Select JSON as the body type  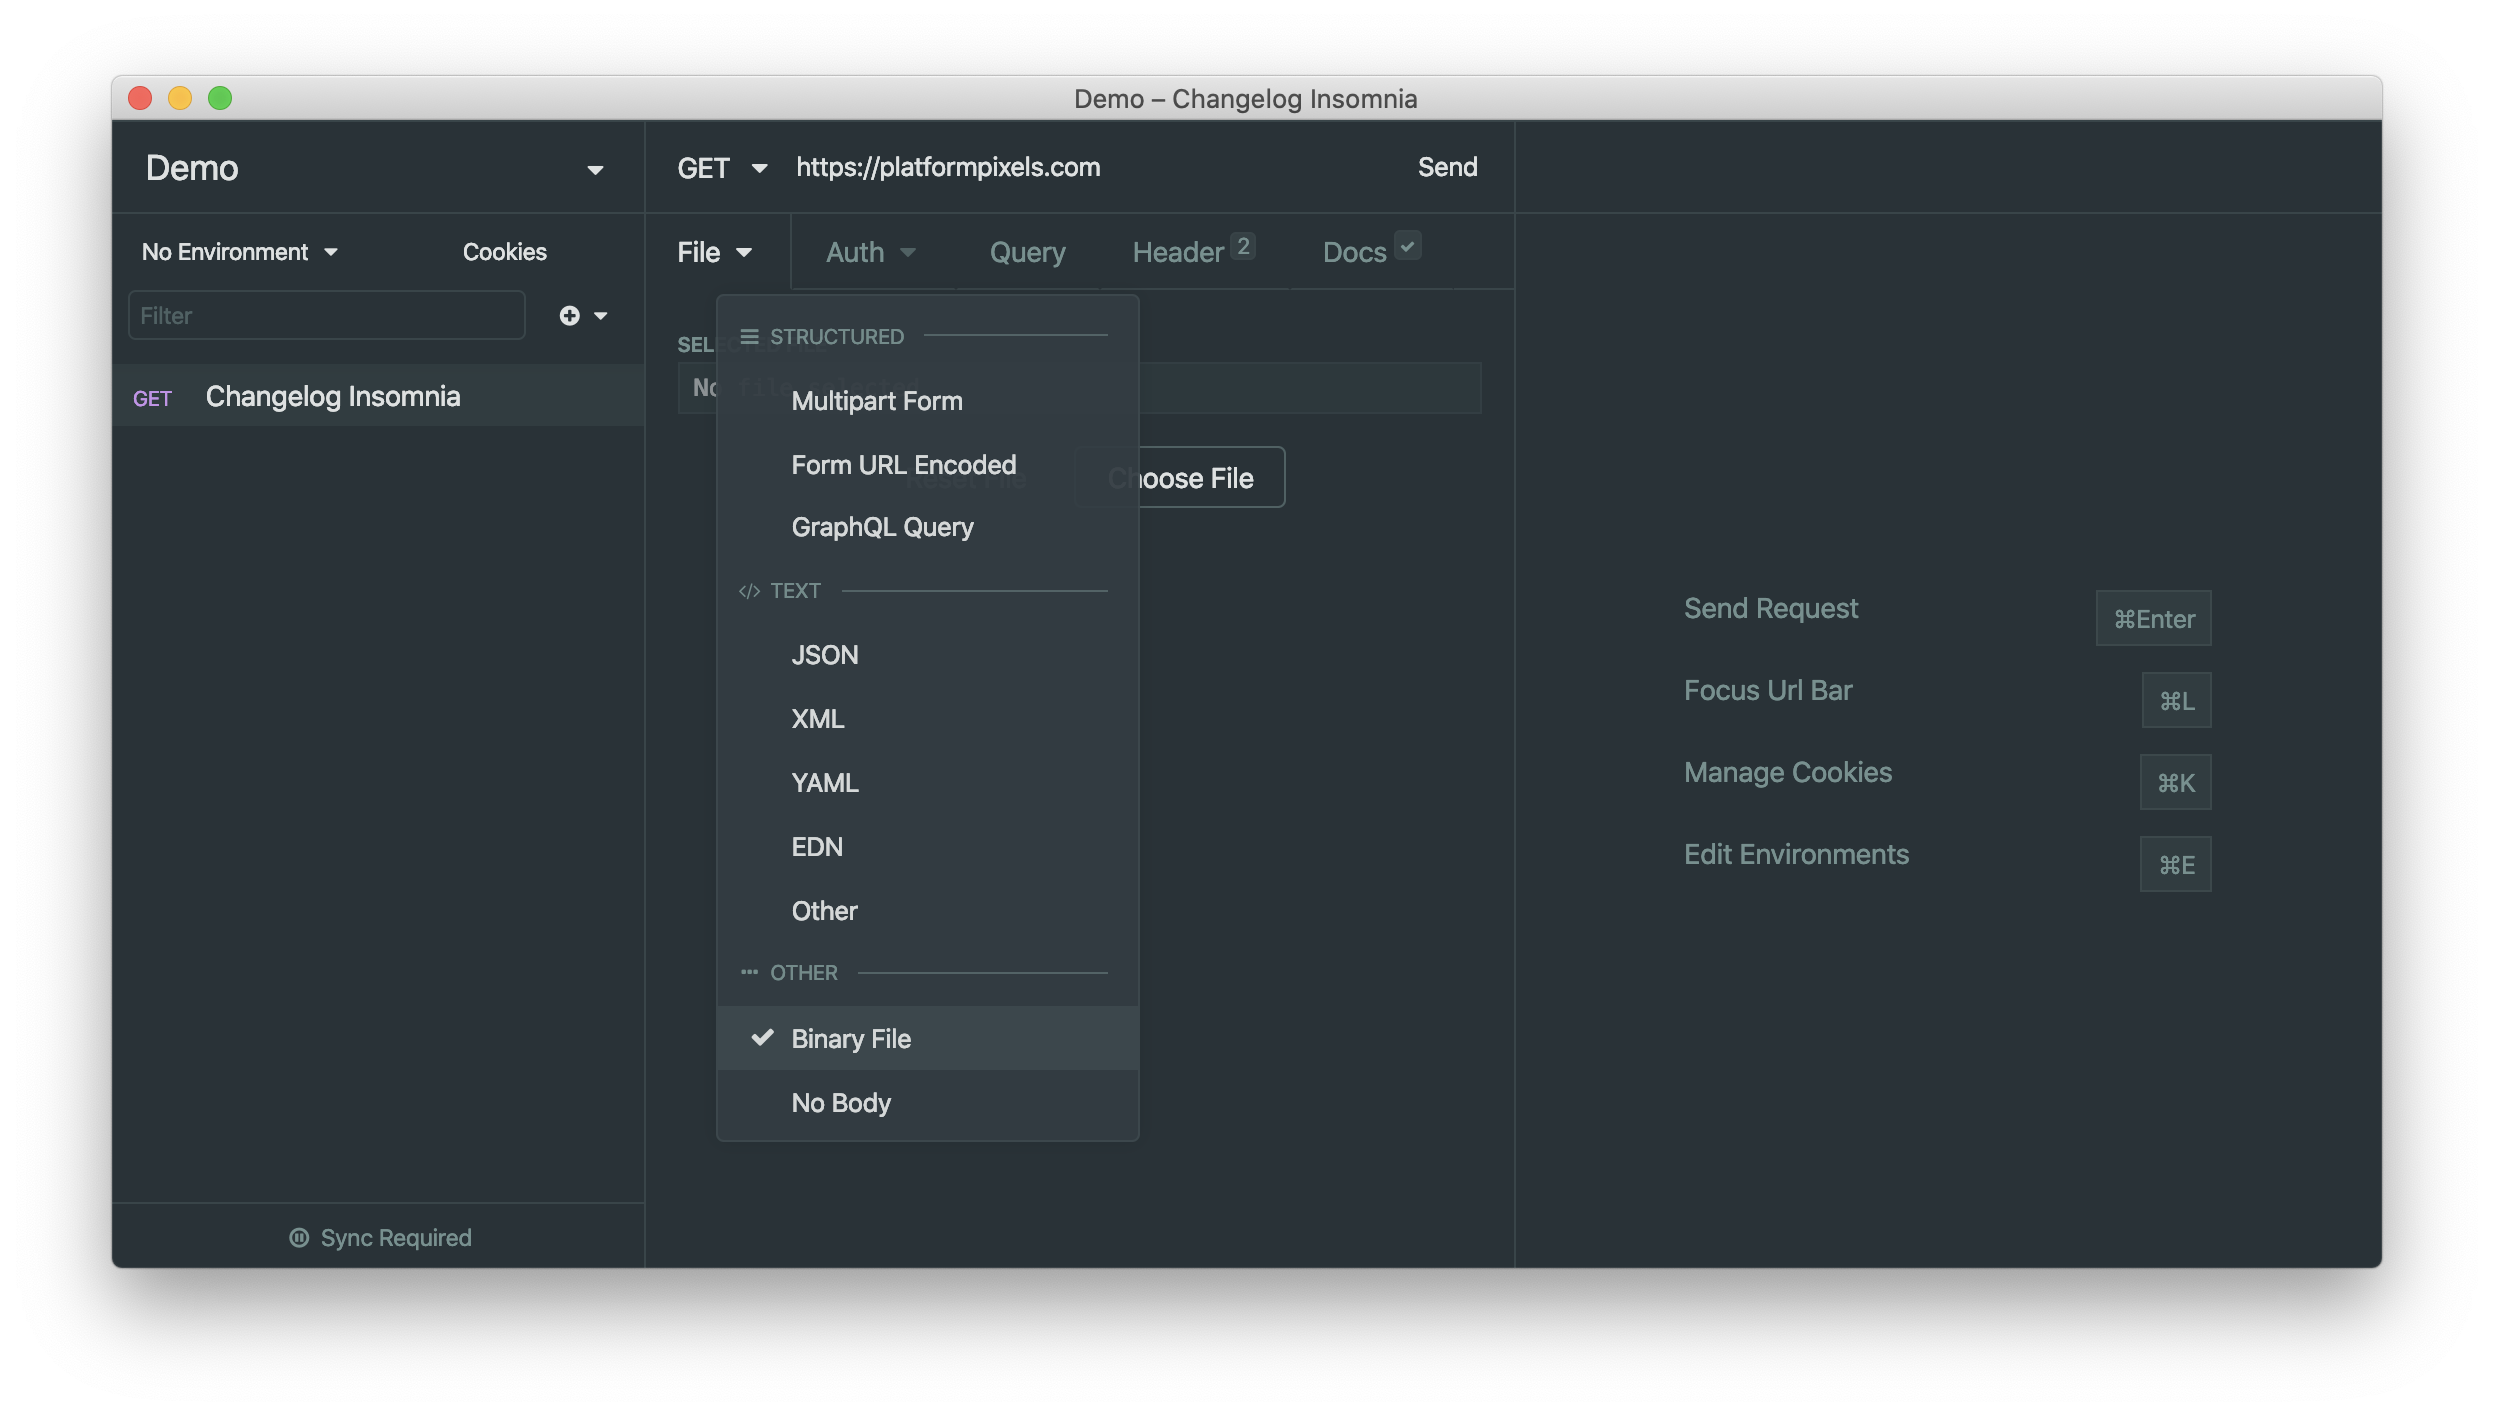click(825, 655)
